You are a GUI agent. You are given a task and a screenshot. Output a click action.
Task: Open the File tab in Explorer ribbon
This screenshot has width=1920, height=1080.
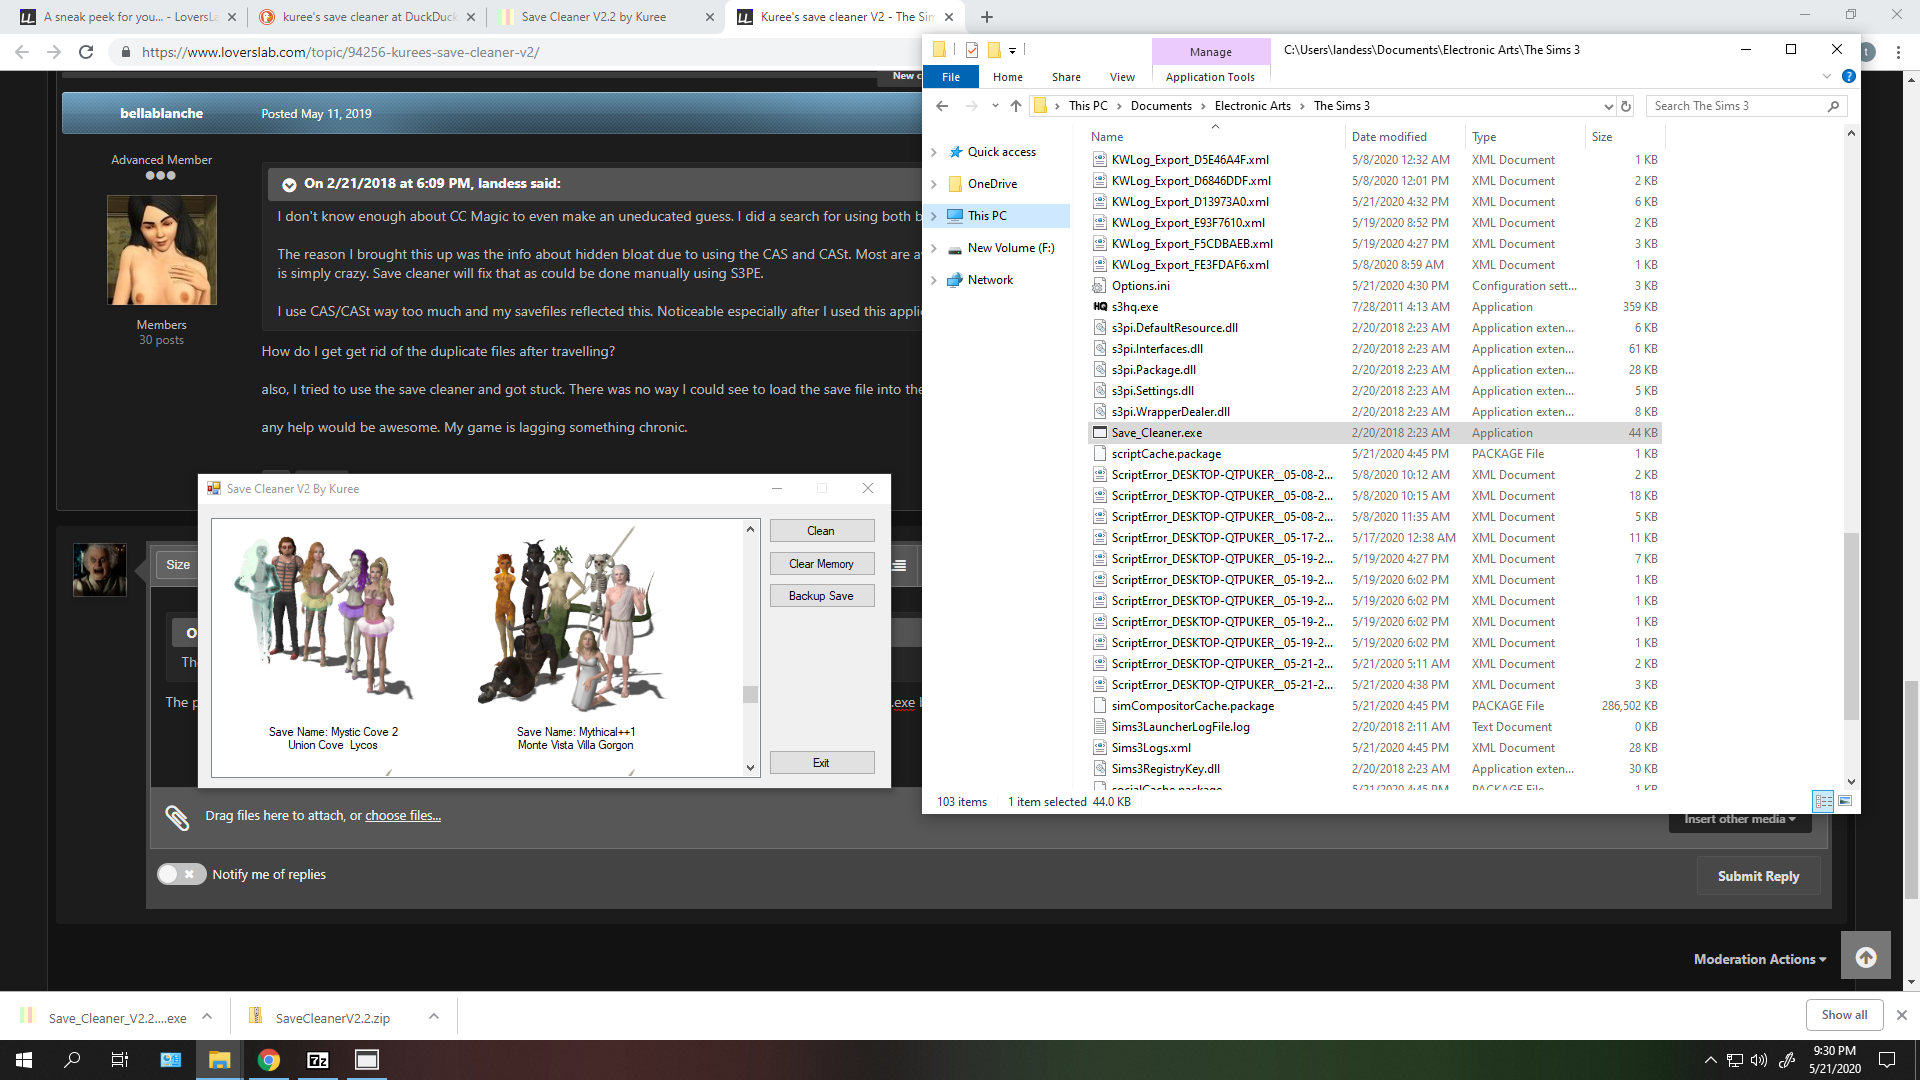pyautogui.click(x=951, y=77)
